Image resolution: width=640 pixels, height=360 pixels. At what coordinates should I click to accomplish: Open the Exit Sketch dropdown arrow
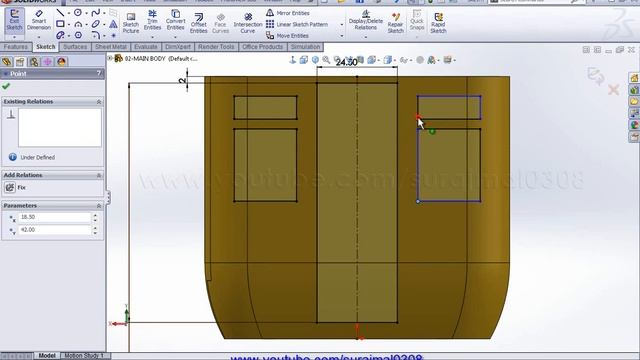point(14,36)
